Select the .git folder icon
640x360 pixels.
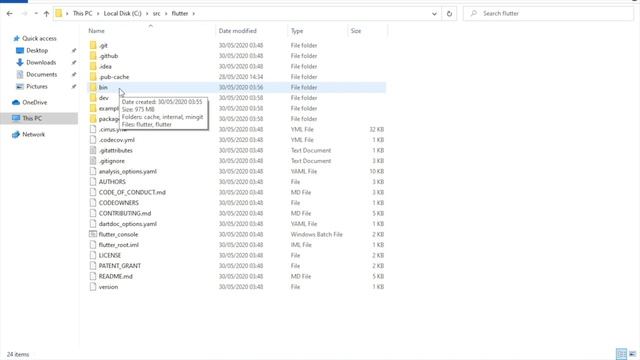point(93,45)
